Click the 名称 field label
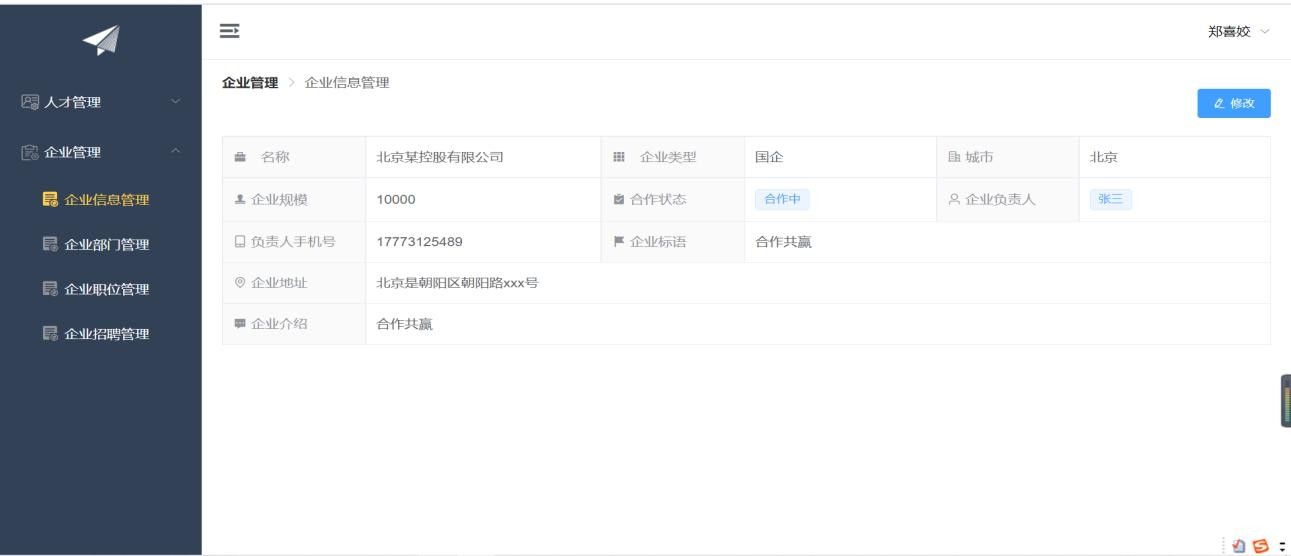The height and width of the screenshot is (556, 1291). pyautogui.click(x=276, y=157)
